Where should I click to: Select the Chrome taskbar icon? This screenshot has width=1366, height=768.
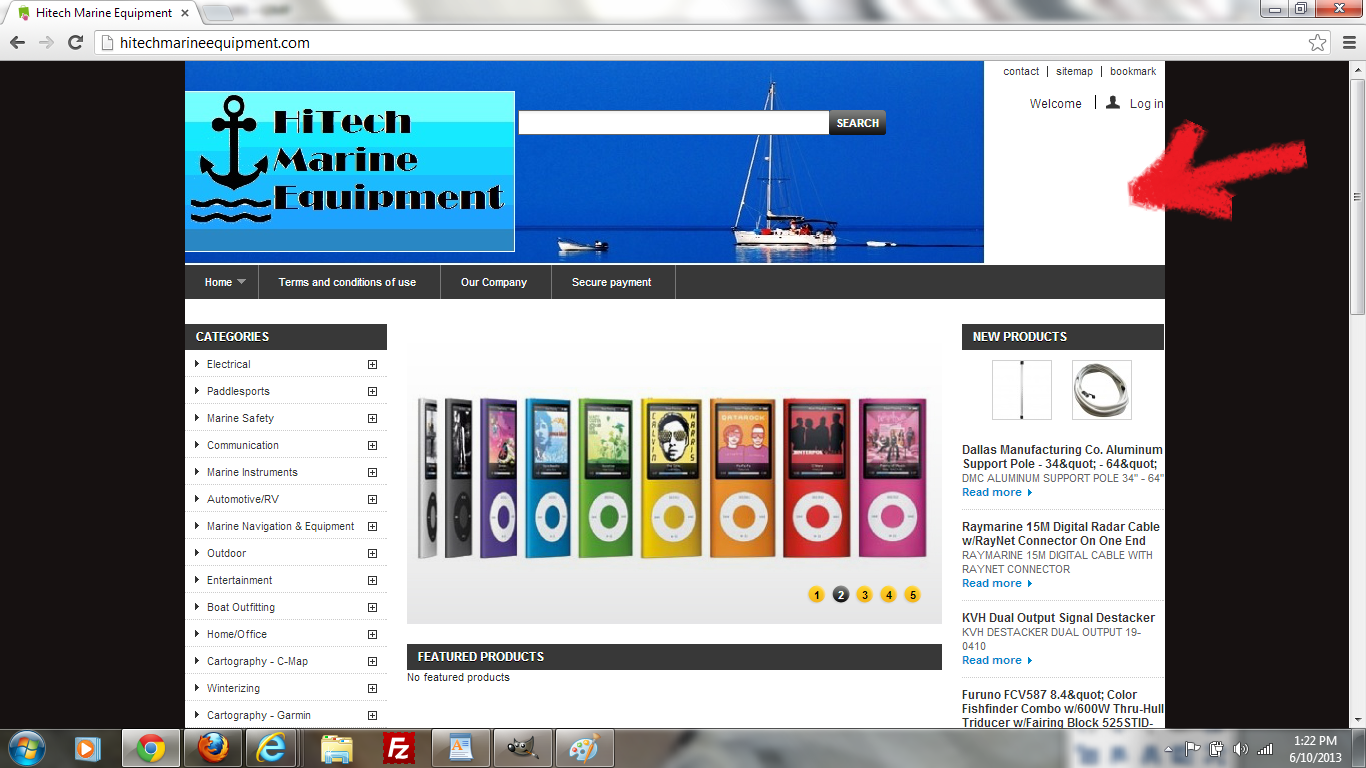coord(151,748)
